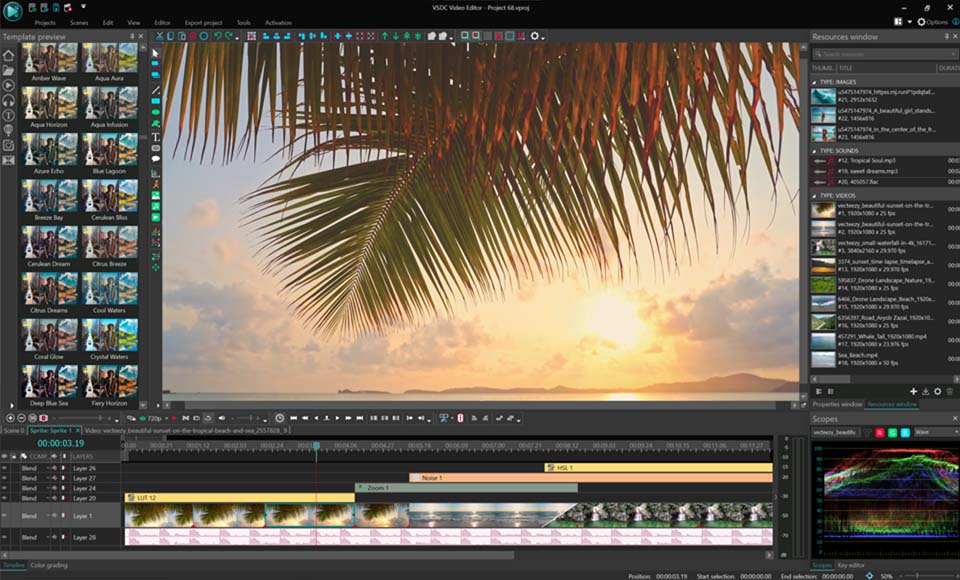This screenshot has height=580, width=960.
Task: Click the Instagram icon in the left sidebar
Action: [8, 145]
